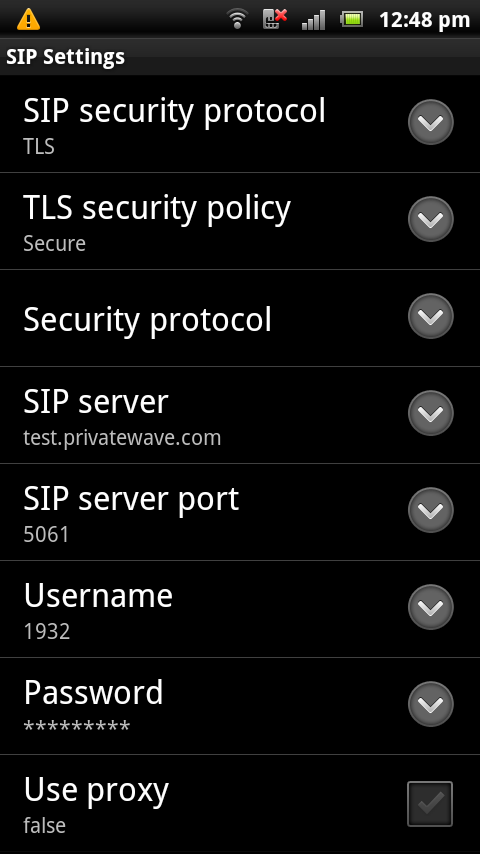Screen dimensions: 480x854
Task: Select the SIP security protocol setting
Action: pyautogui.click(x=240, y=124)
